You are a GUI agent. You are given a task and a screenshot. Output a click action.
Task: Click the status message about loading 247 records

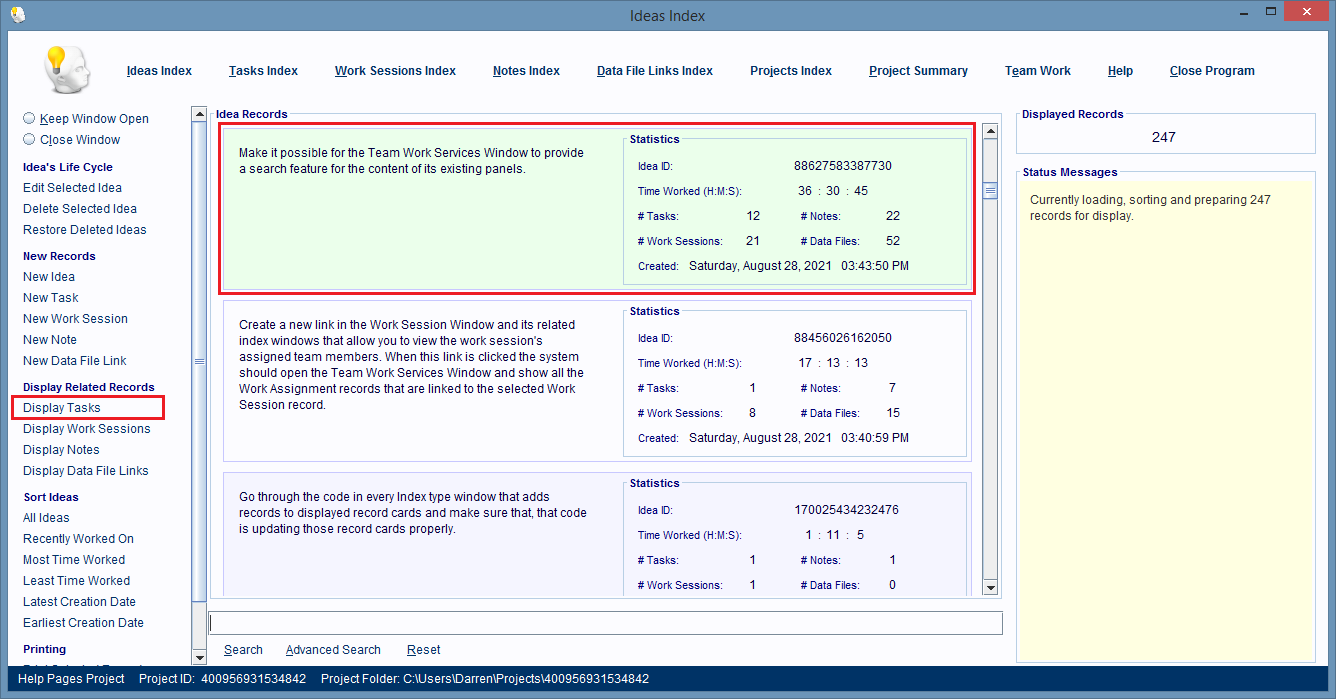coord(1150,207)
